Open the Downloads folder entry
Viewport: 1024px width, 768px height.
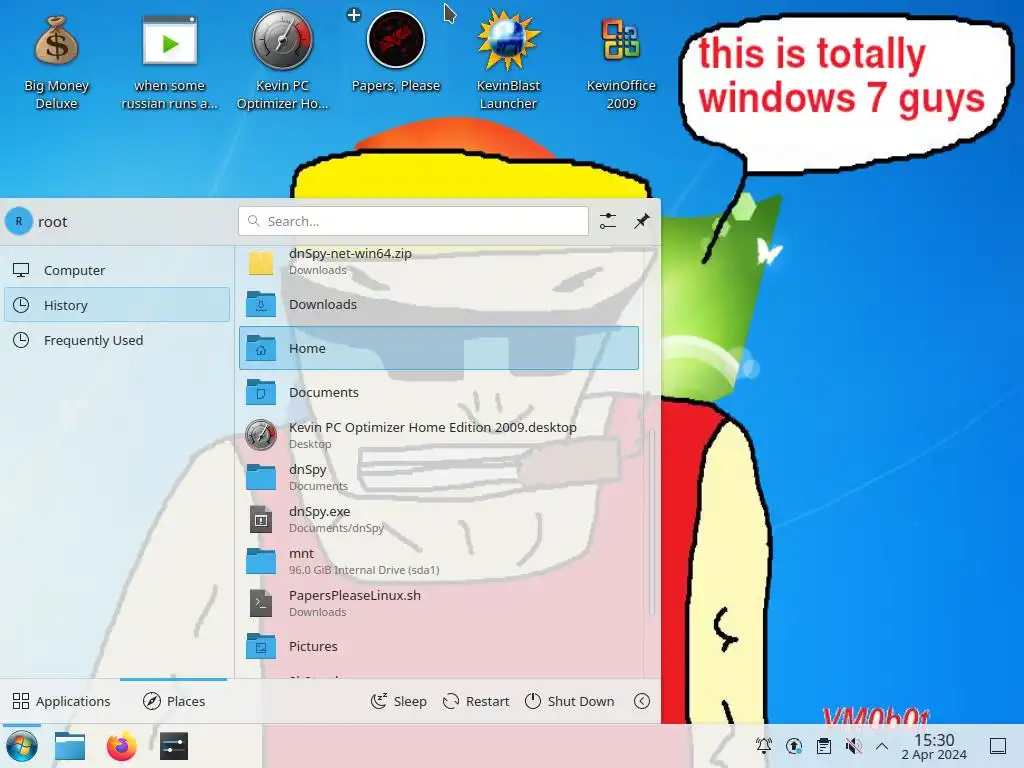pyautogui.click(x=439, y=304)
